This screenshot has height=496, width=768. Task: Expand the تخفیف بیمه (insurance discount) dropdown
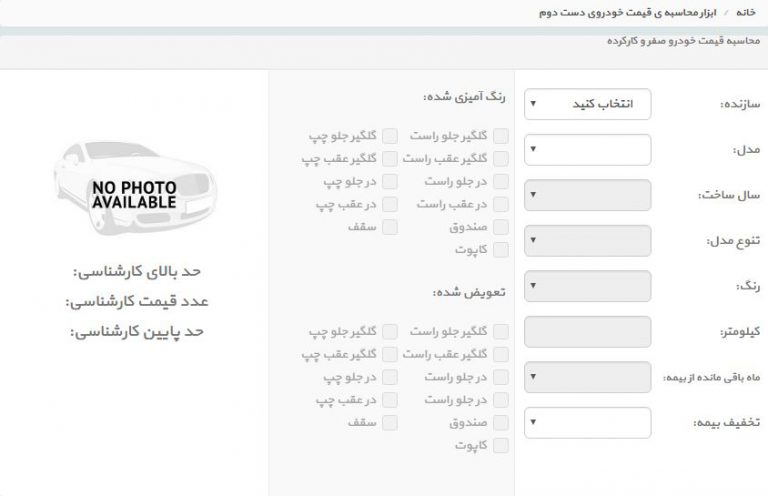coord(587,422)
